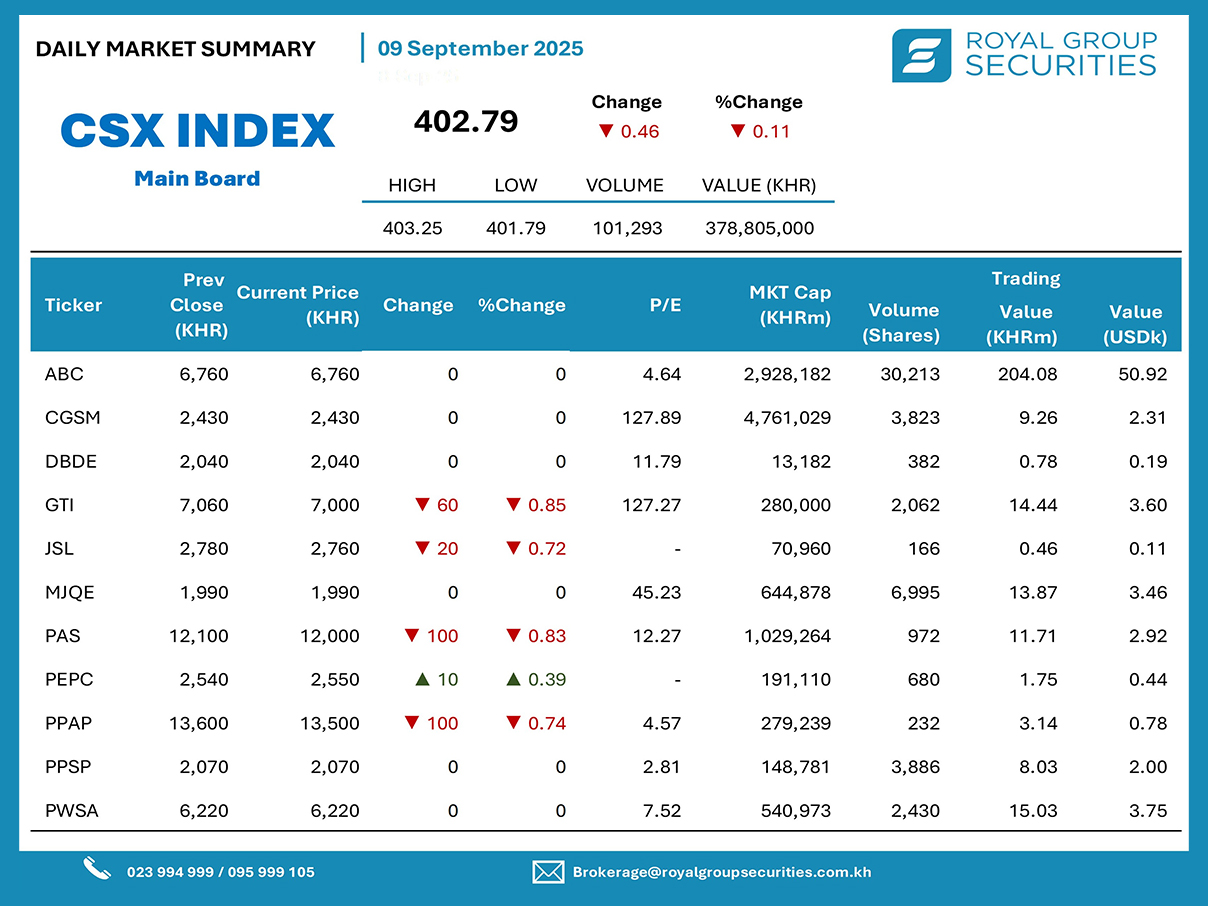Open the Brokerage@royalgroupsecurities.com.kh email link
The image size is (1208, 906).
pos(721,872)
